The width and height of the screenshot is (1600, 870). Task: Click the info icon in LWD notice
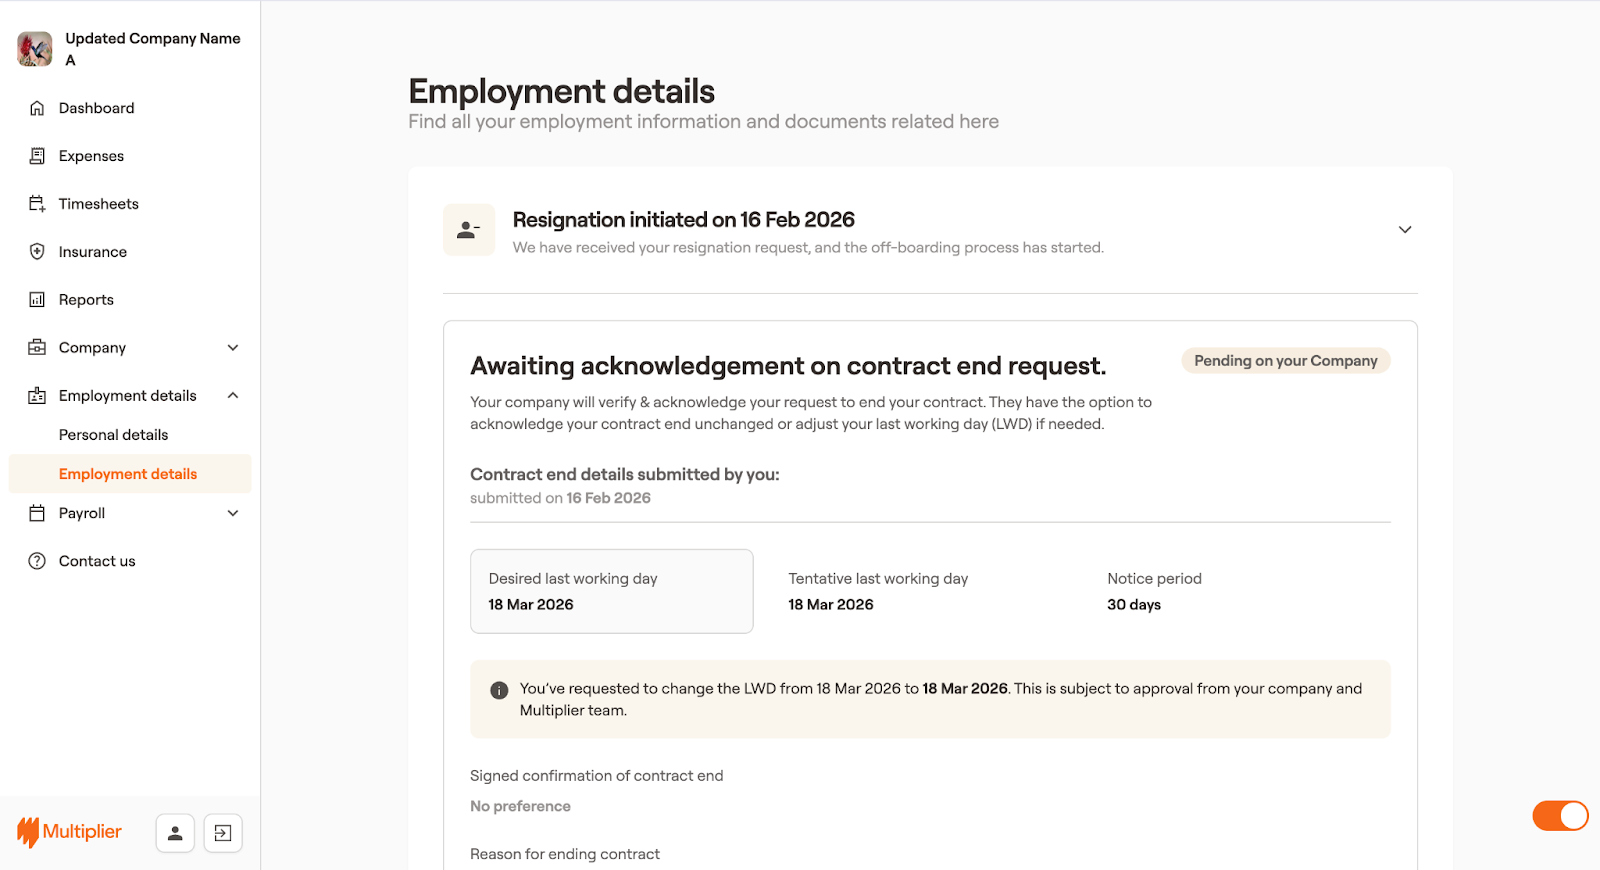pyautogui.click(x=499, y=690)
